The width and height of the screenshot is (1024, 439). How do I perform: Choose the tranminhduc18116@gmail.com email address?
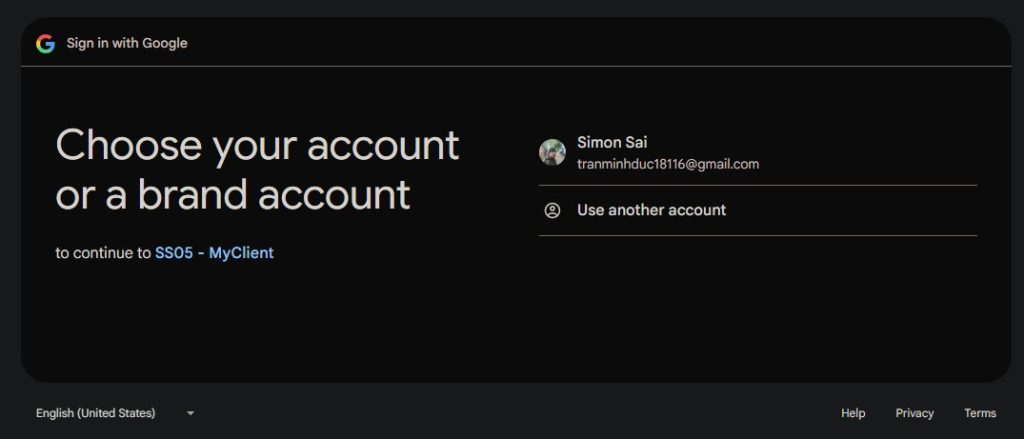click(668, 164)
